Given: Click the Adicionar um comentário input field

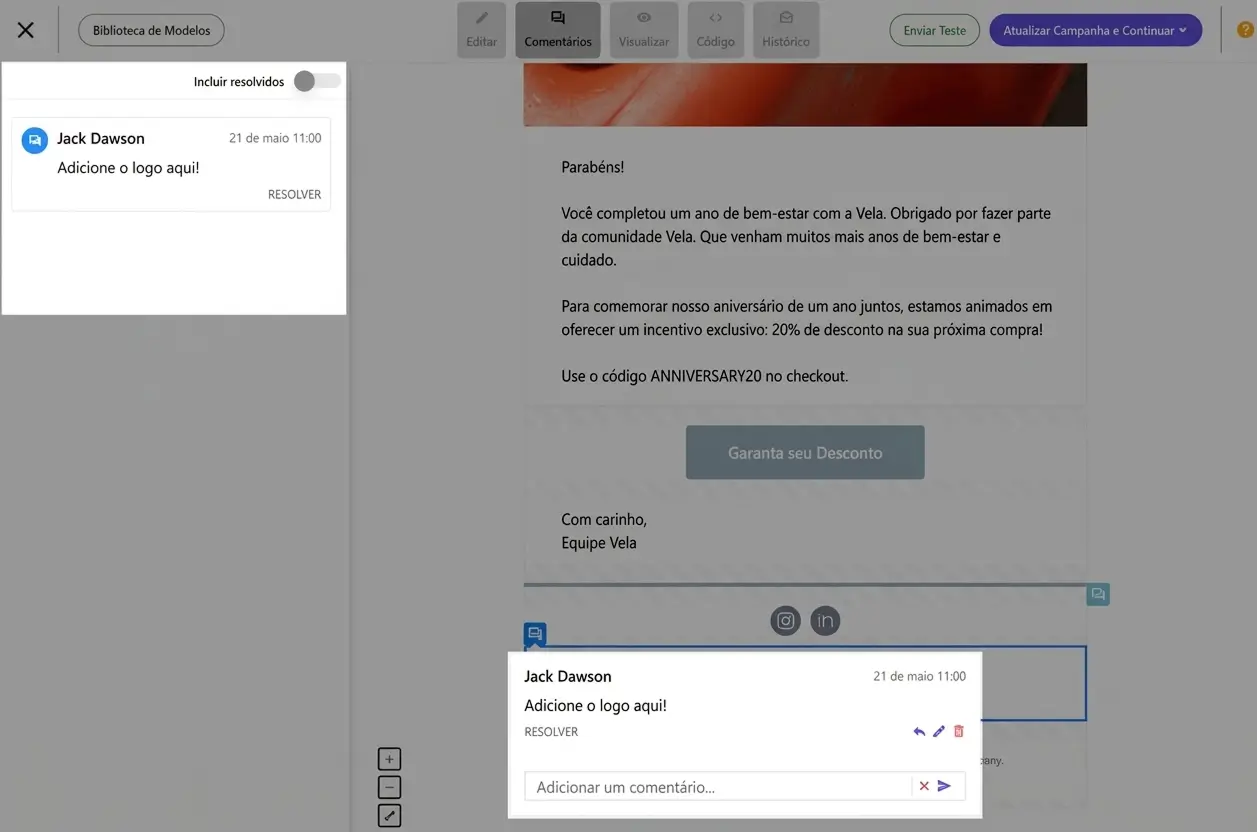Looking at the screenshot, I should click(x=718, y=787).
